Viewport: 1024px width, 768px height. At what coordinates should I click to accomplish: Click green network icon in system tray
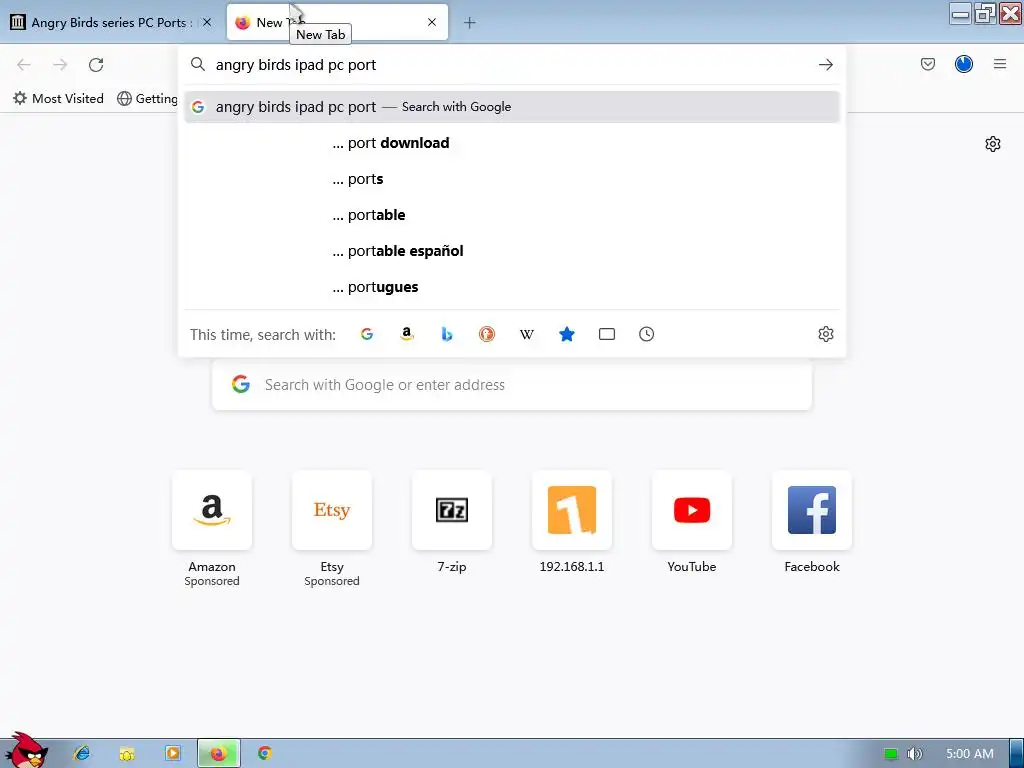[891, 754]
